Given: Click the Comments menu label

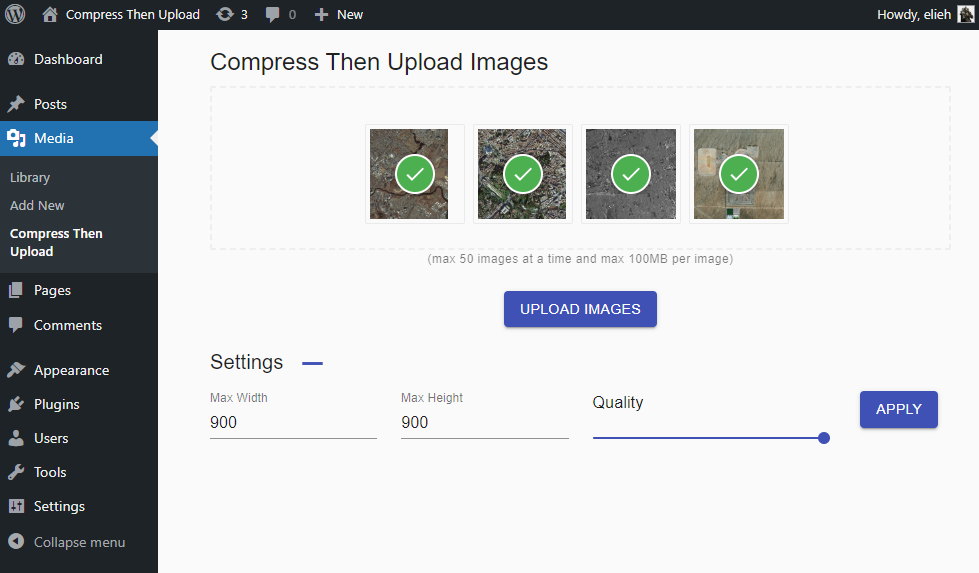Looking at the screenshot, I should tap(67, 325).
